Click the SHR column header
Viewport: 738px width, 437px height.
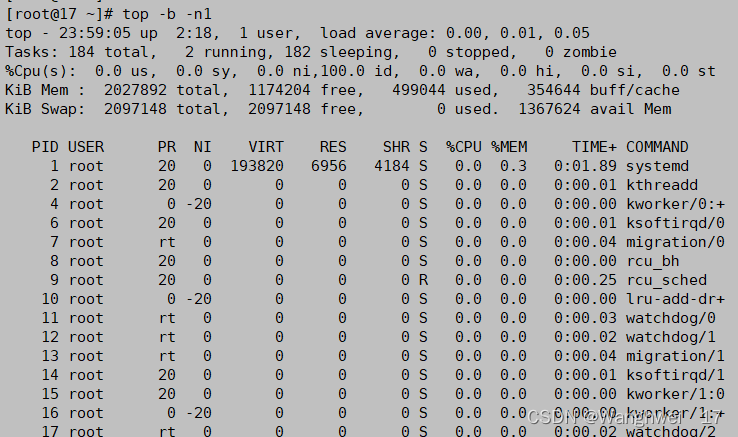coord(396,147)
